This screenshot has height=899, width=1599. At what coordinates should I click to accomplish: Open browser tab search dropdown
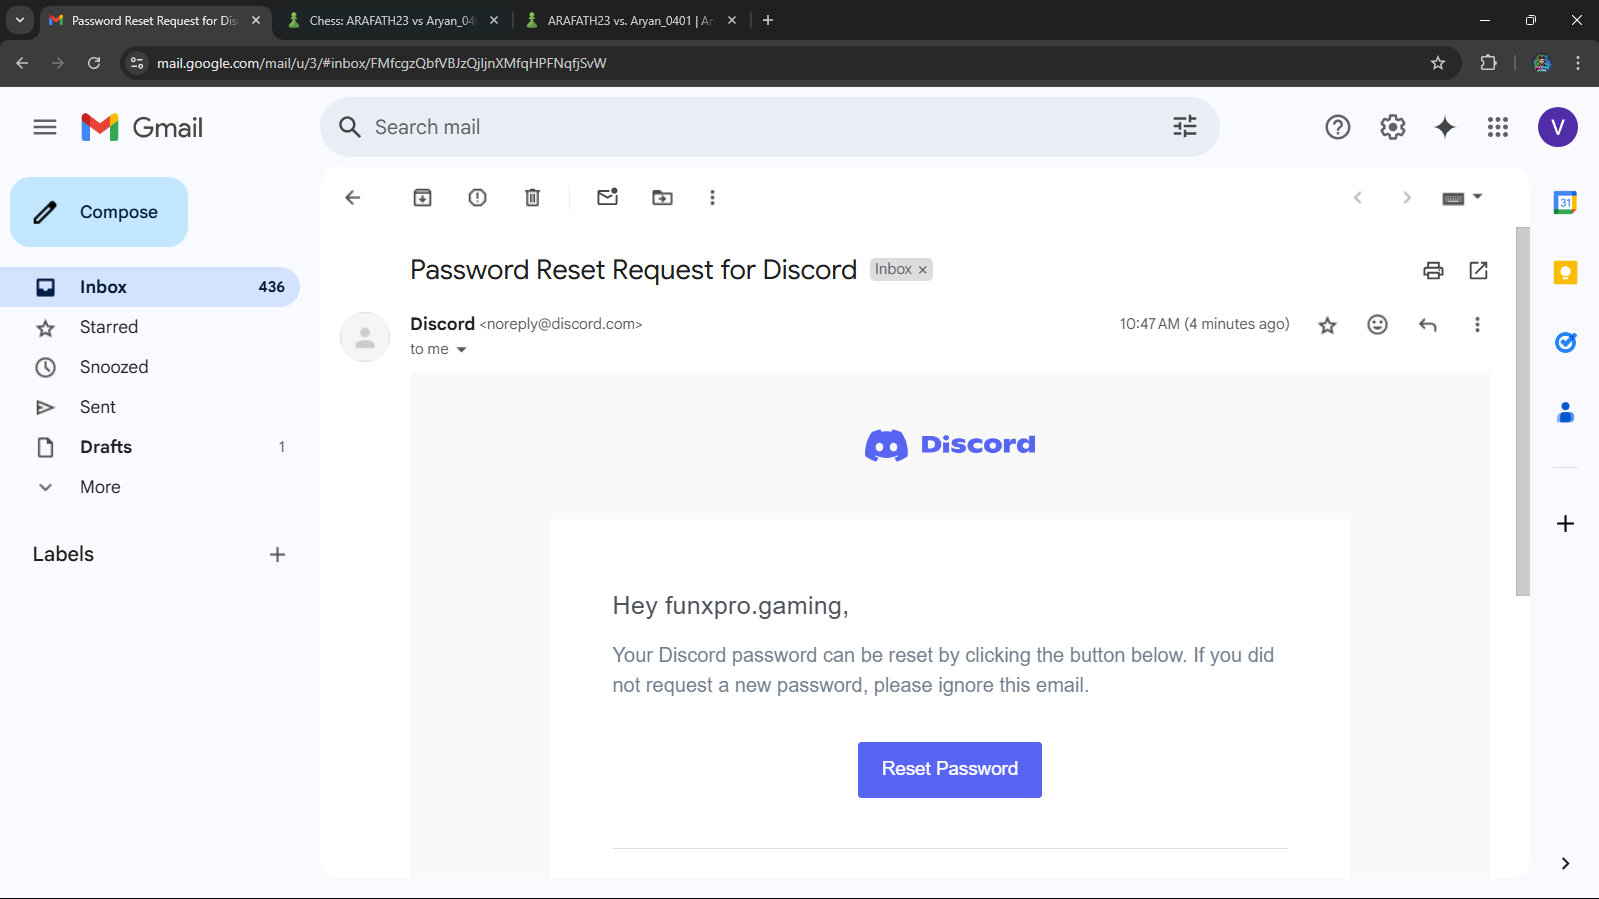[x=20, y=20]
